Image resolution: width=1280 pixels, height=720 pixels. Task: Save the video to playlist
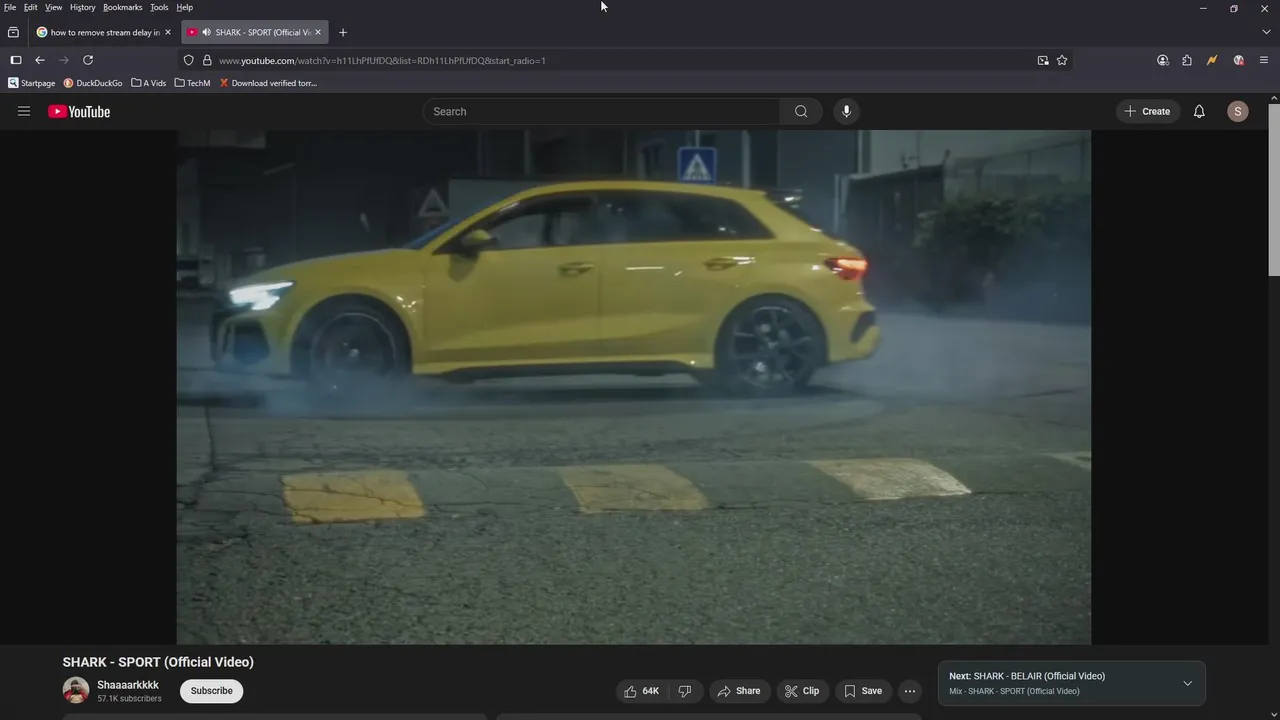click(863, 691)
